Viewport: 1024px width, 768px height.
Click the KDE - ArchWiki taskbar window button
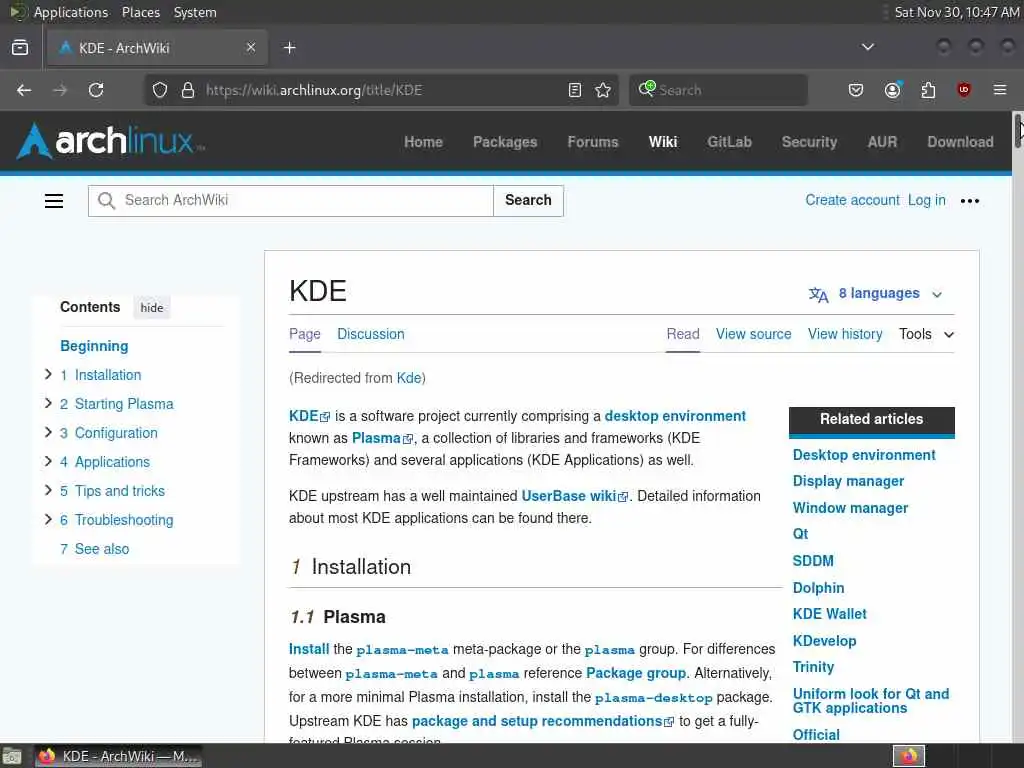tap(118, 756)
